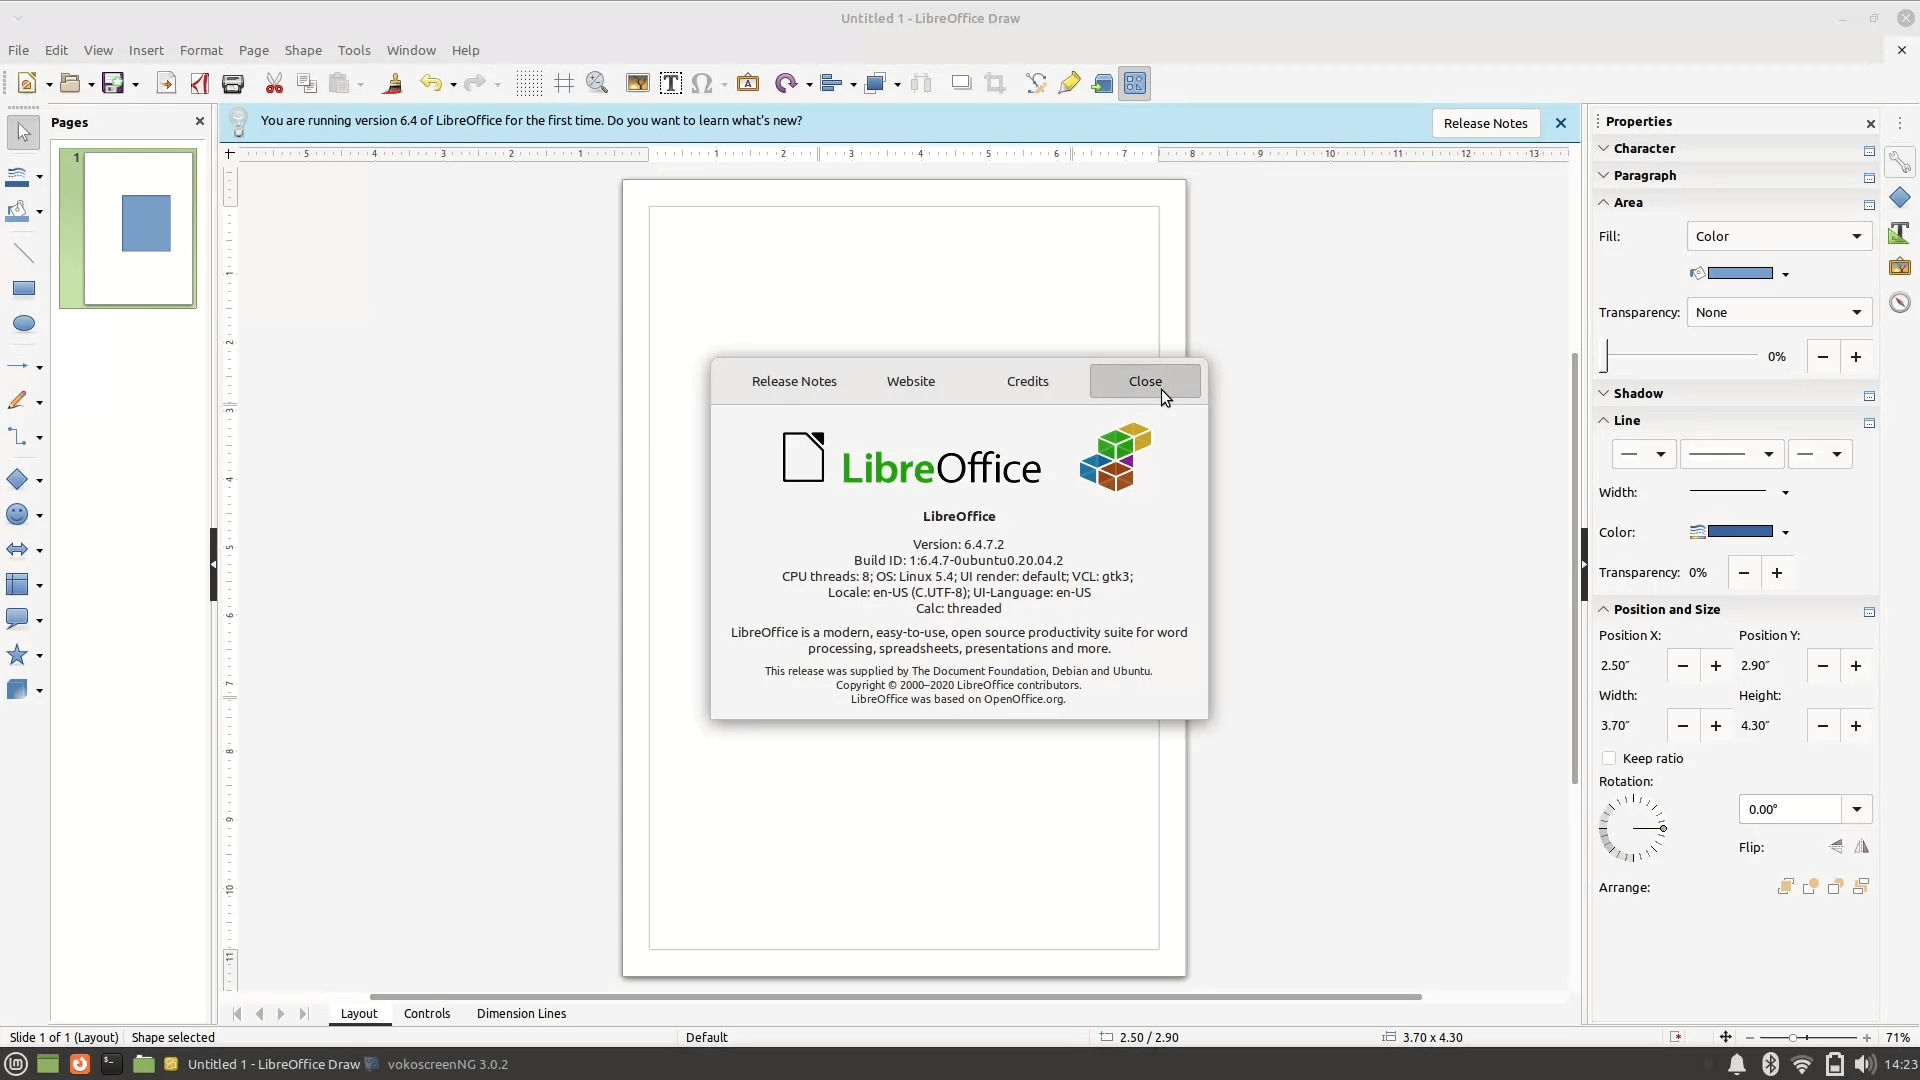Open the Shape menu
The width and height of the screenshot is (1920, 1080).
pos(303,50)
